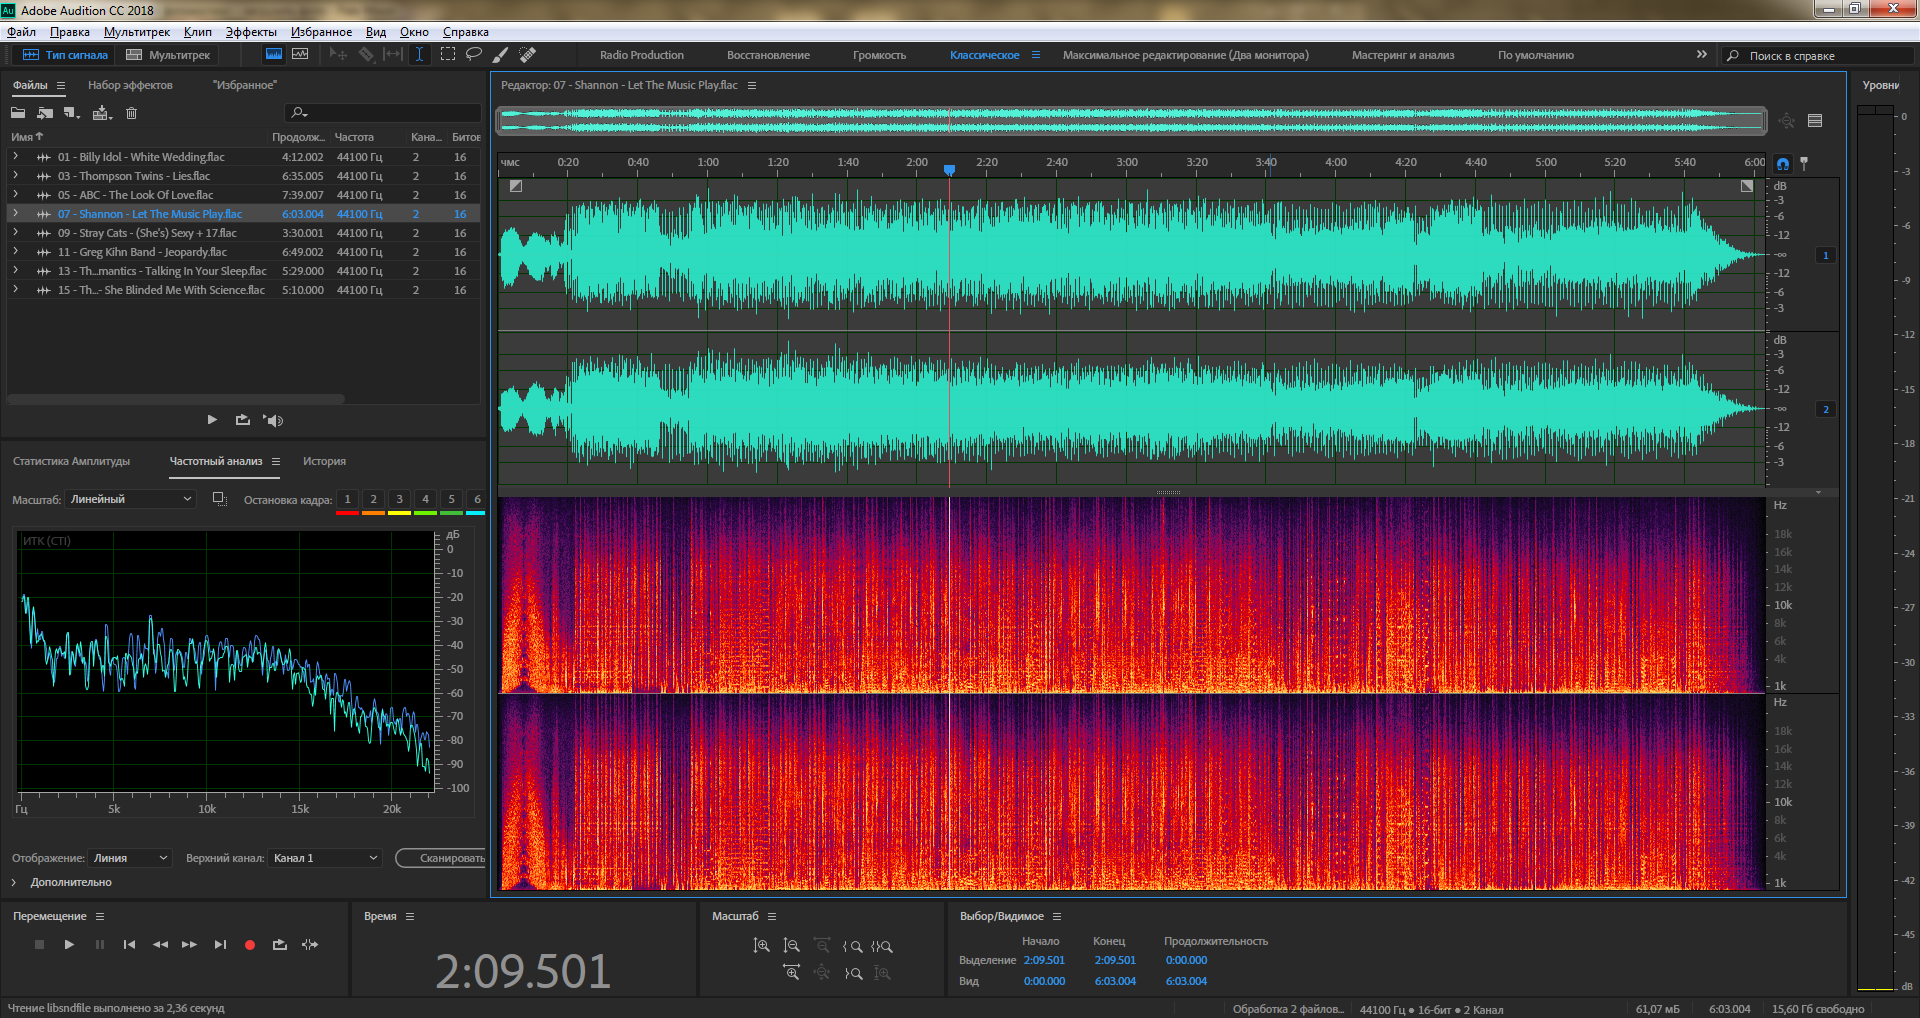Image resolution: width=1920 pixels, height=1018 pixels.
Task: Expand the Дополнительно section
Action: [14, 882]
